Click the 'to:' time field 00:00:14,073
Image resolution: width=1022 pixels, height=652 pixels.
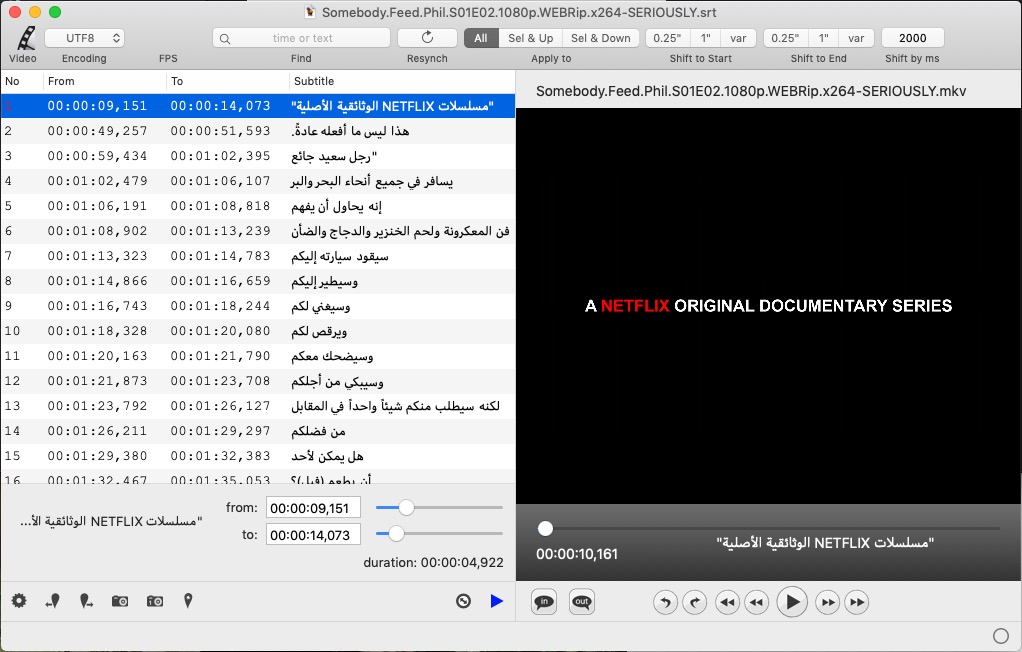(313, 535)
